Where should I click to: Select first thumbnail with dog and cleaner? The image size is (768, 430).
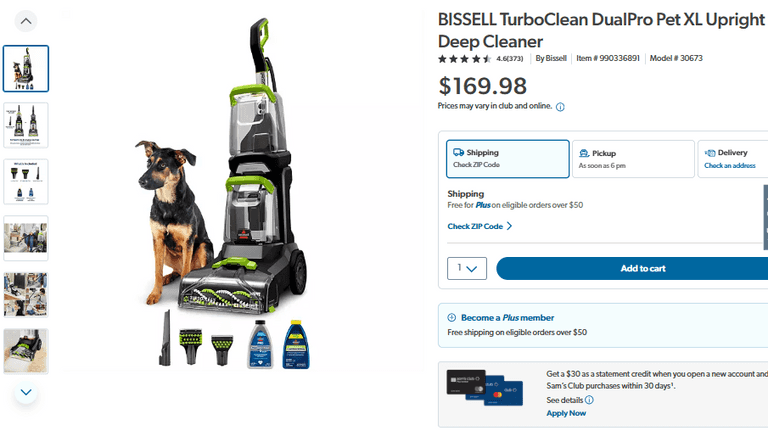coord(26,69)
